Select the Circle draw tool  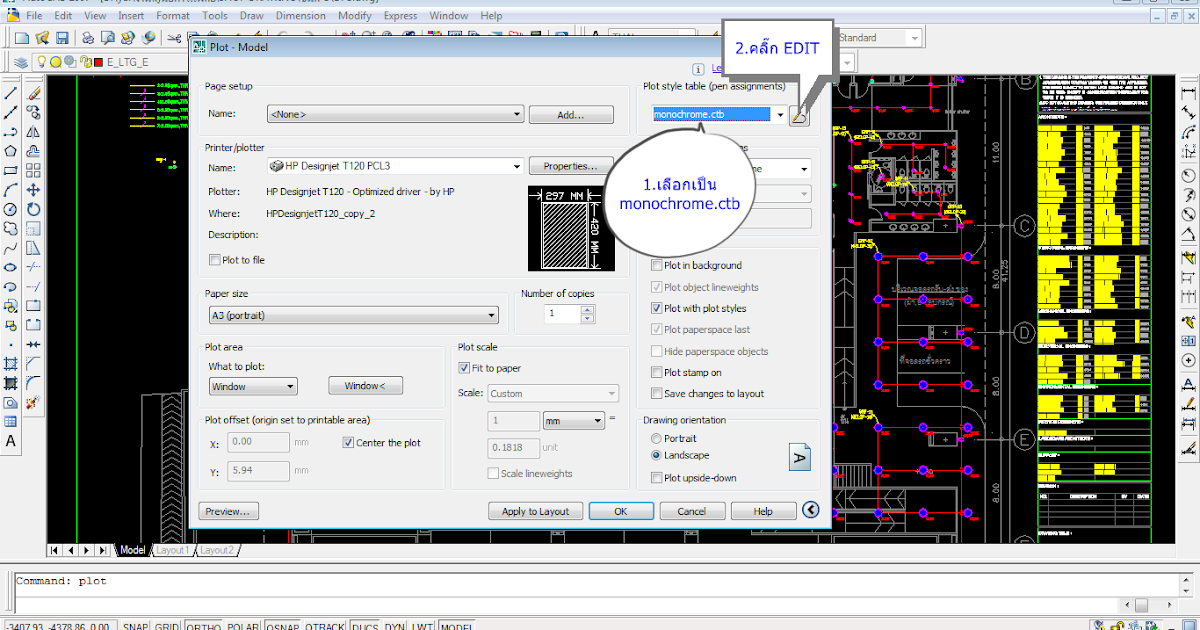tap(11, 209)
